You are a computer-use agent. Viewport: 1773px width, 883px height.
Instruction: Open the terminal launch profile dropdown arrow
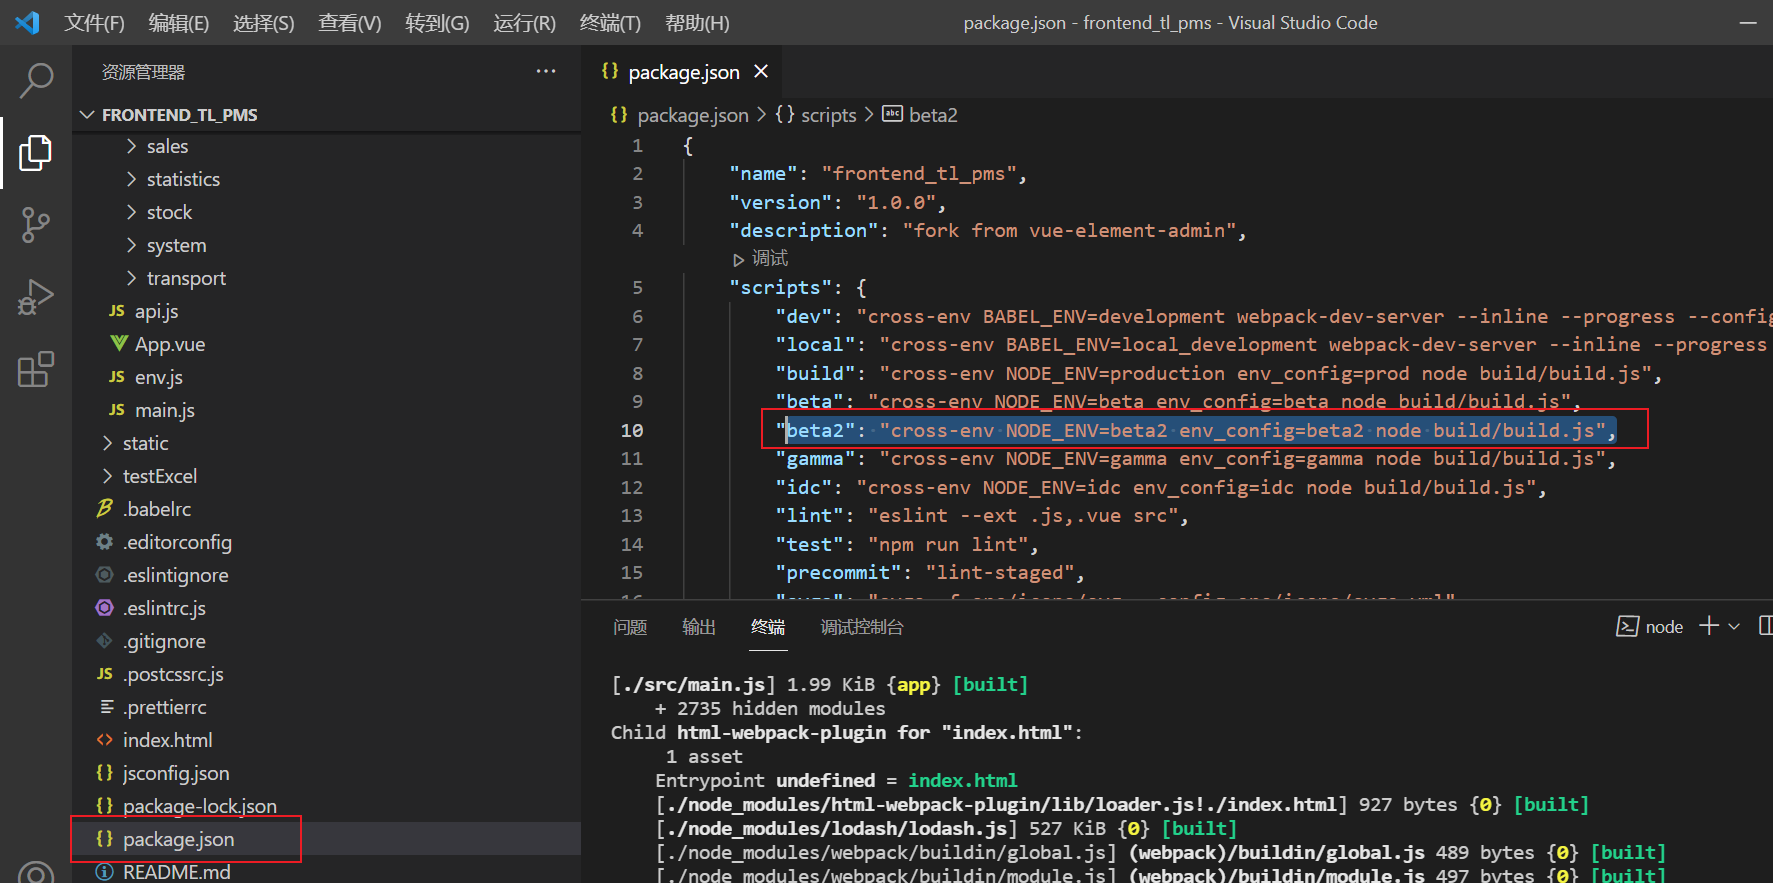1734,627
